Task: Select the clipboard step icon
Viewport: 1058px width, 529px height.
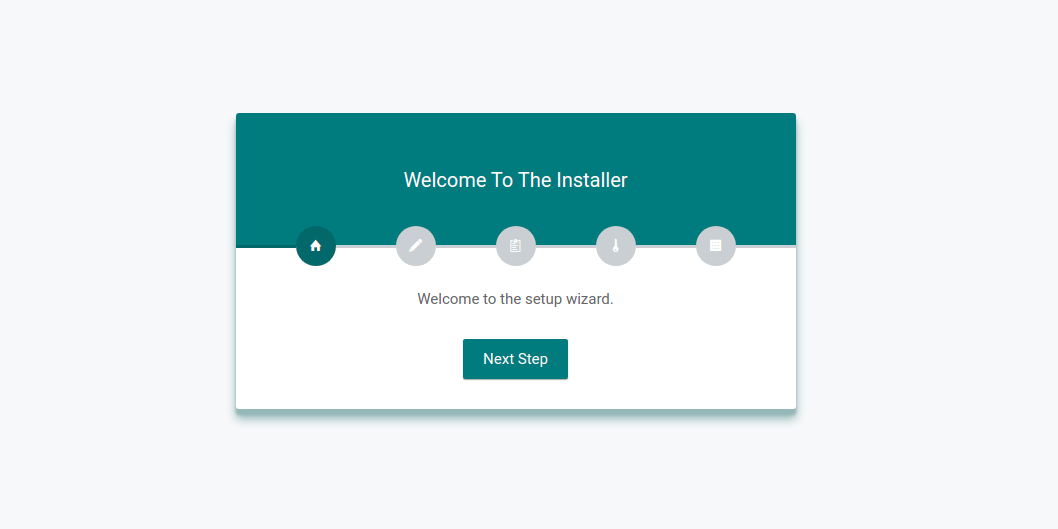Action: tap(516, 246)
